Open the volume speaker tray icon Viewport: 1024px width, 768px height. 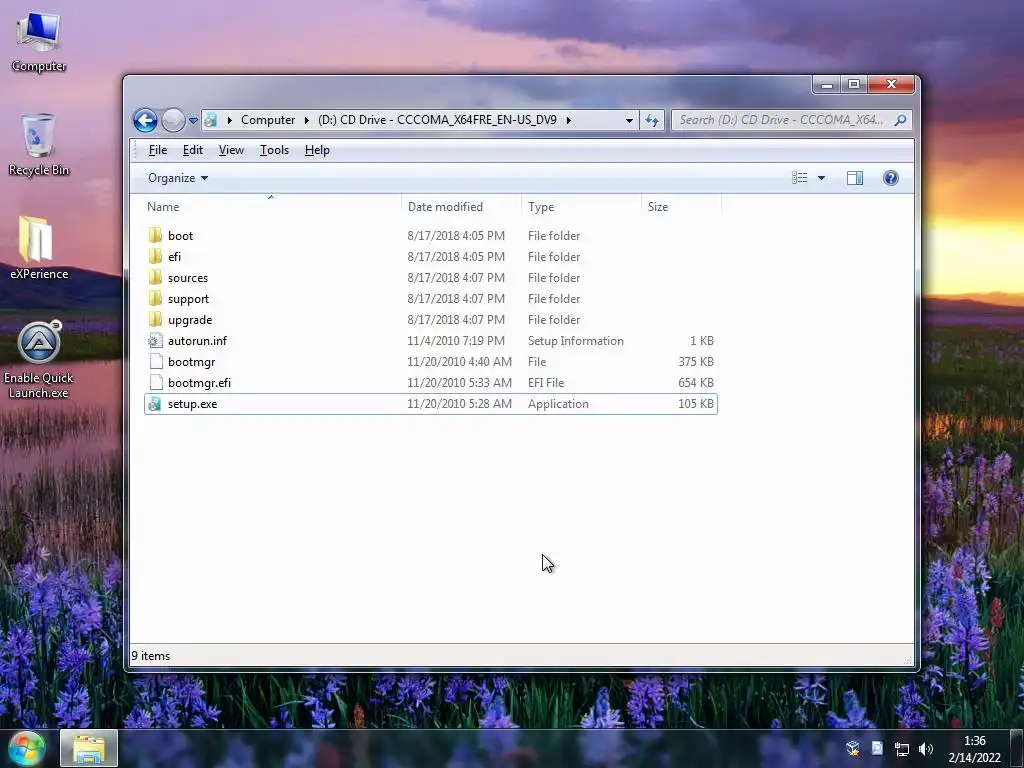925,749
